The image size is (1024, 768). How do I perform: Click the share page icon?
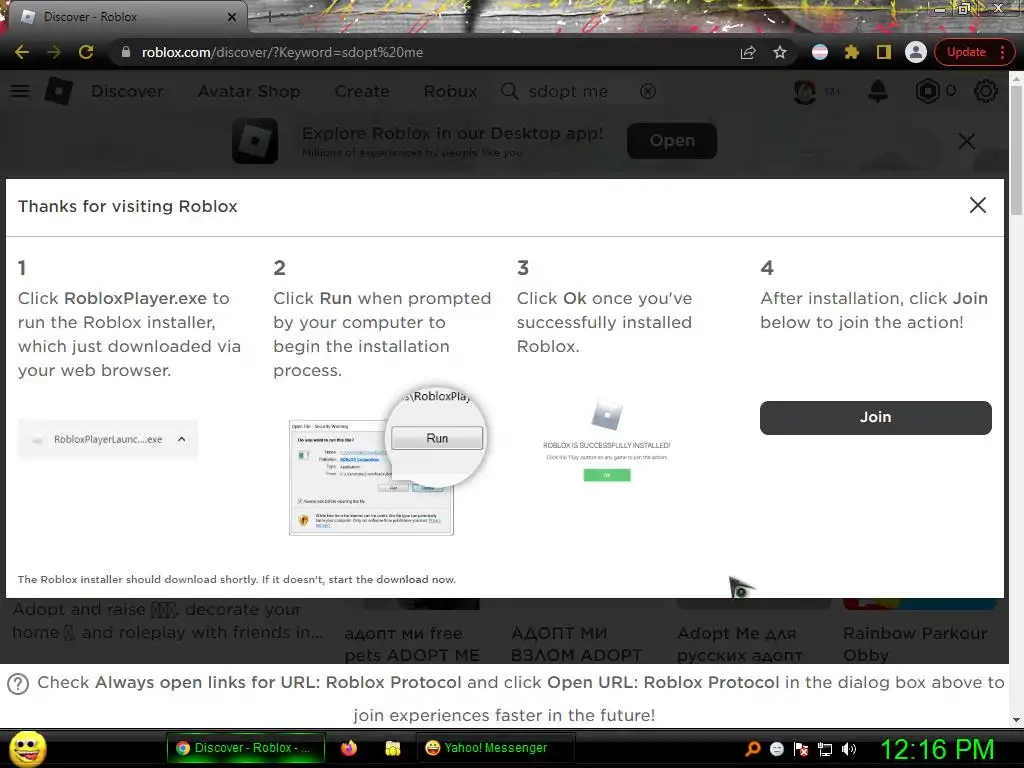tap(748, 52)
